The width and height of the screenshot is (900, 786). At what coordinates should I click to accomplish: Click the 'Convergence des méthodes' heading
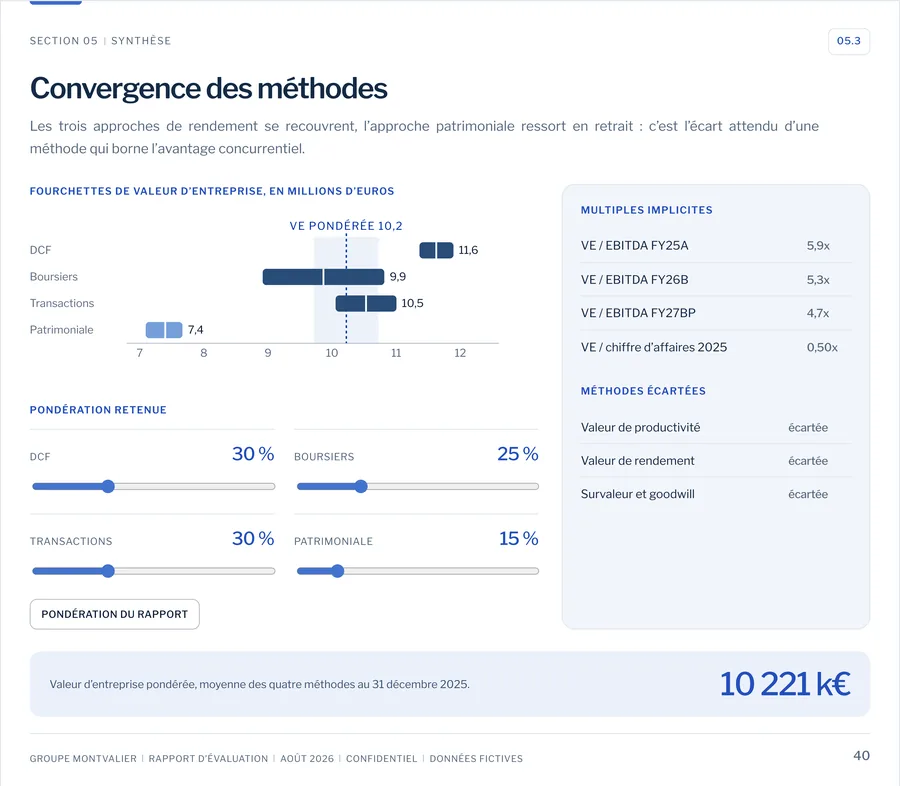(x=208, y=88)
